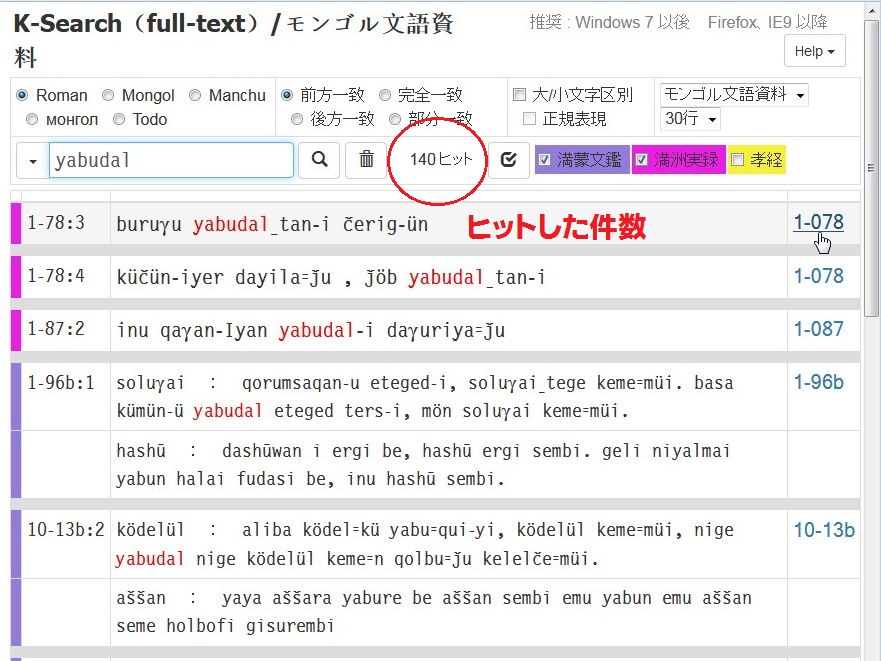The width and height of the screenshot is (881, 661).
Task: Open the 1-96b page link
Action: coord(818,382)
